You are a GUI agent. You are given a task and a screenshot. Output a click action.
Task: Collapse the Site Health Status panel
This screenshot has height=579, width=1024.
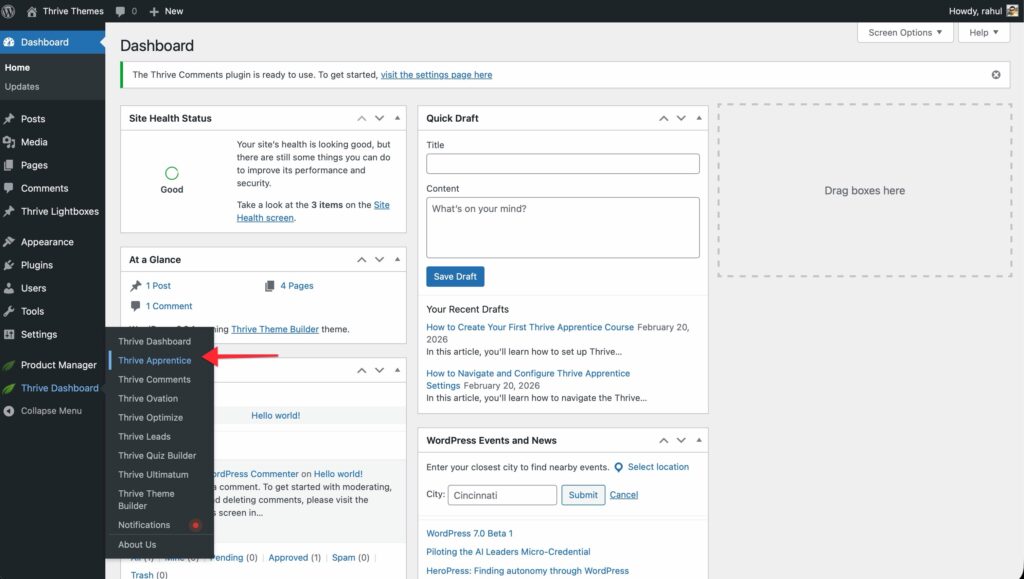pos(397,118)
